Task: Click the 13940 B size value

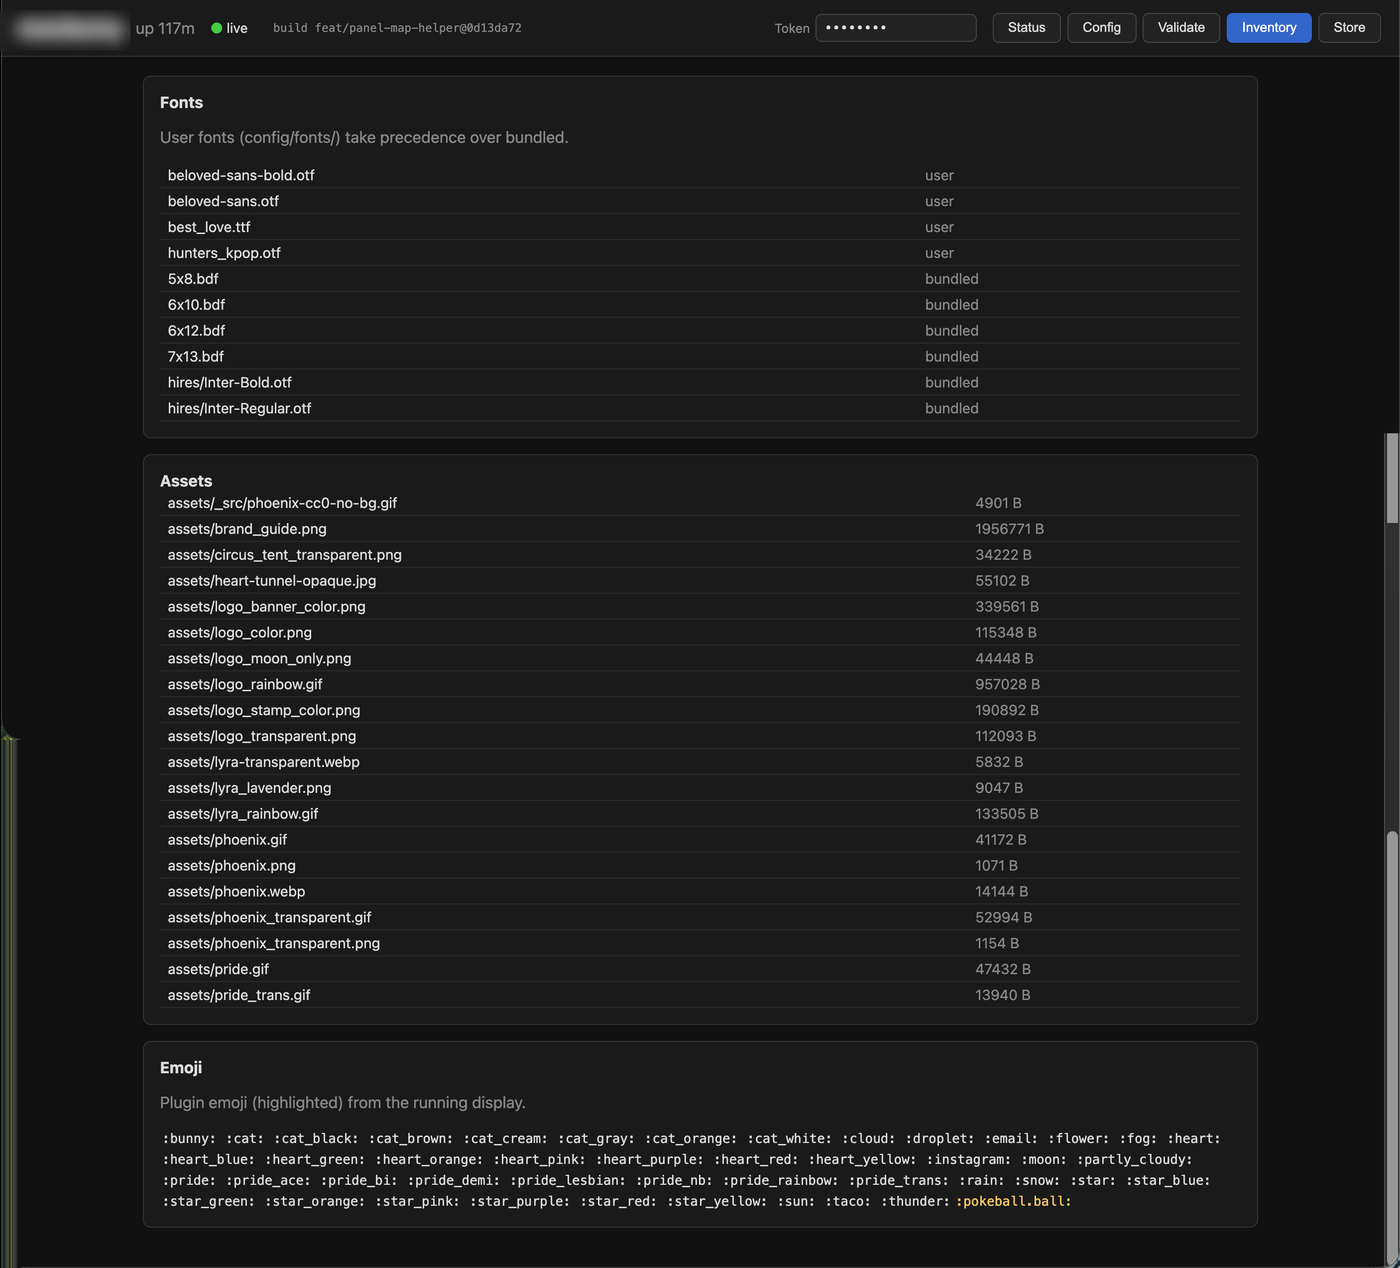Action: coord(1003,996)
